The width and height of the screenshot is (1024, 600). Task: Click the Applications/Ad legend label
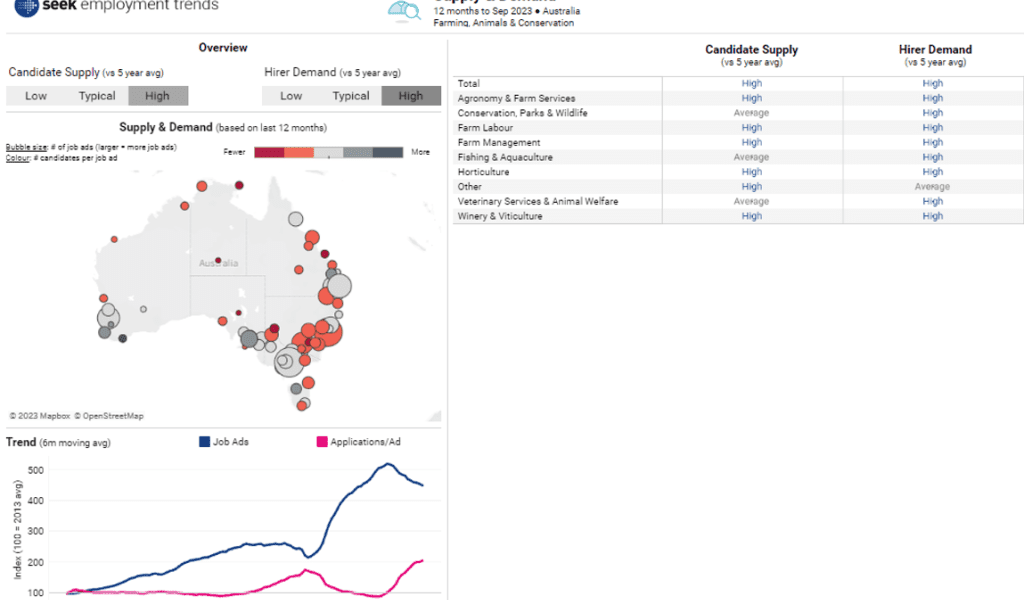[366, 442]
